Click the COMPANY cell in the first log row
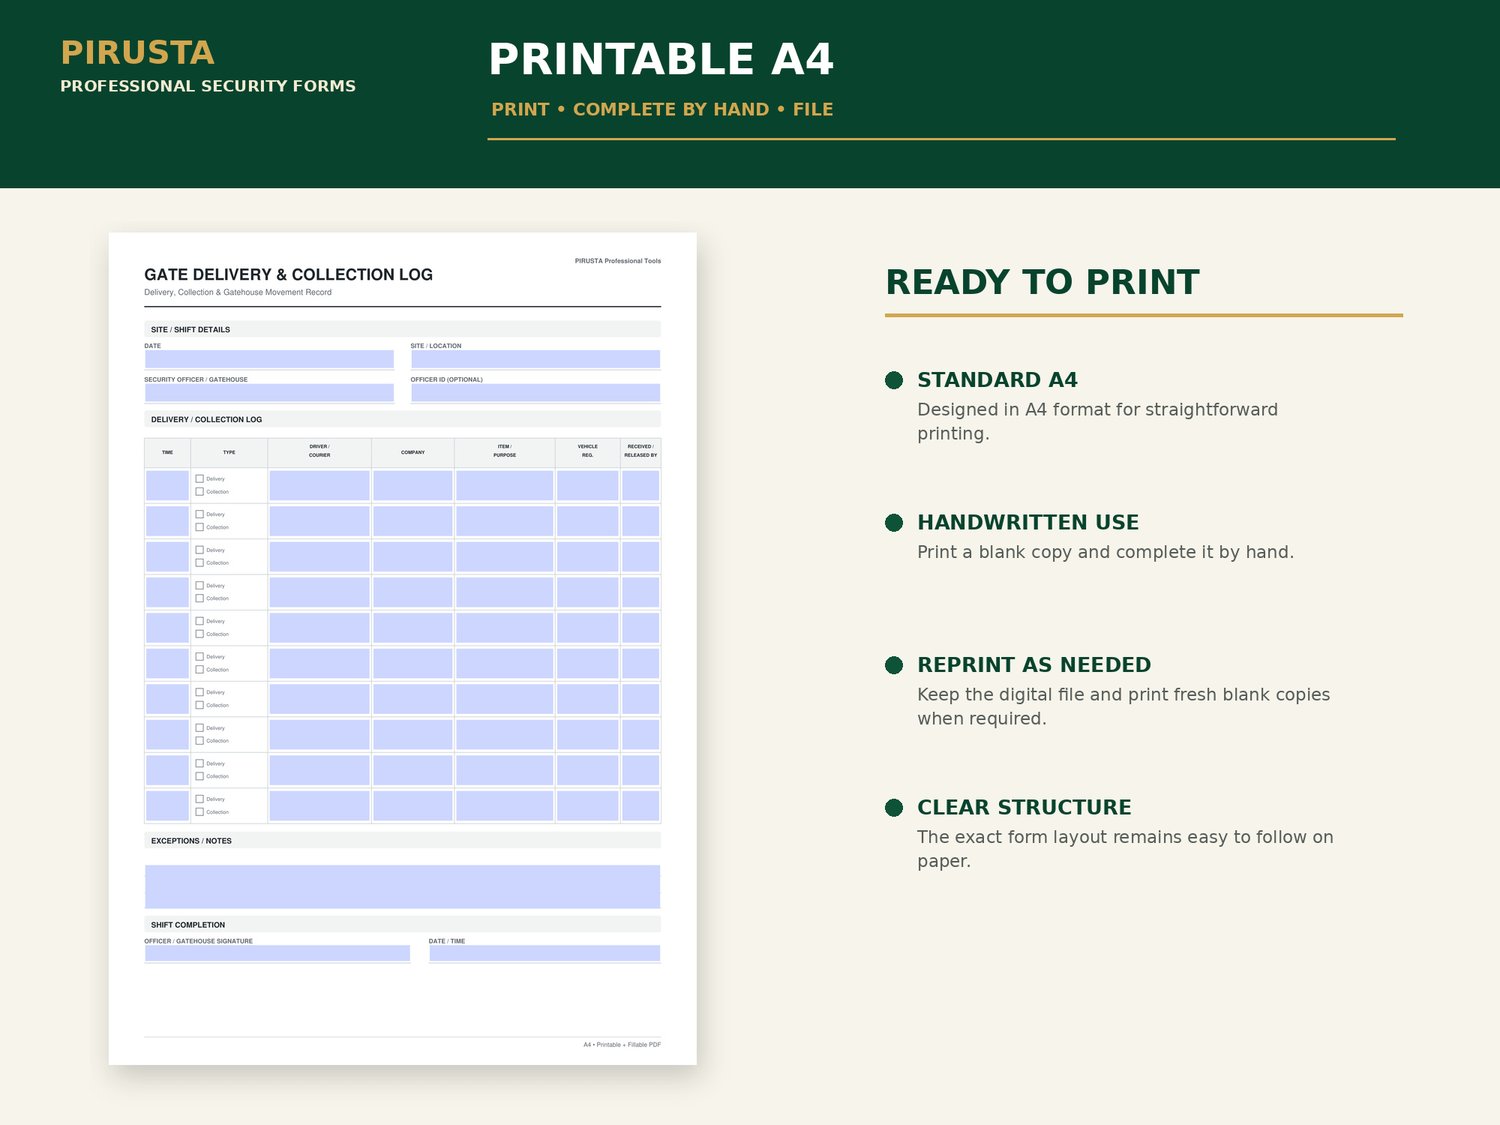Image resolution: width=1500 pixels, height=1125 pixels. (x=413, y=486)
